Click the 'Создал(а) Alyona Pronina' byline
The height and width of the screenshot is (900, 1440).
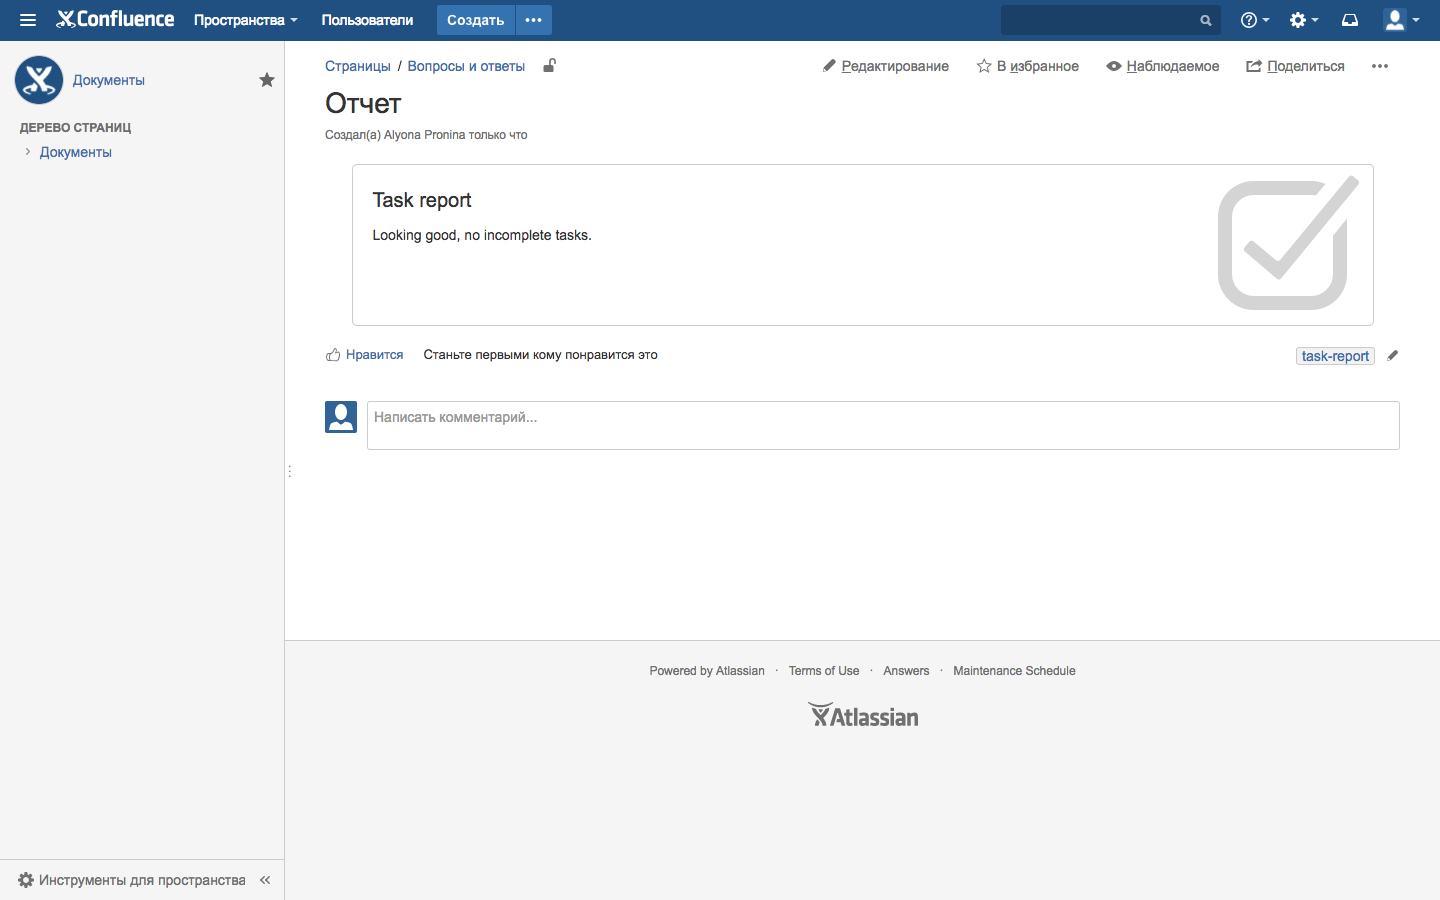(x=395, y=135)
